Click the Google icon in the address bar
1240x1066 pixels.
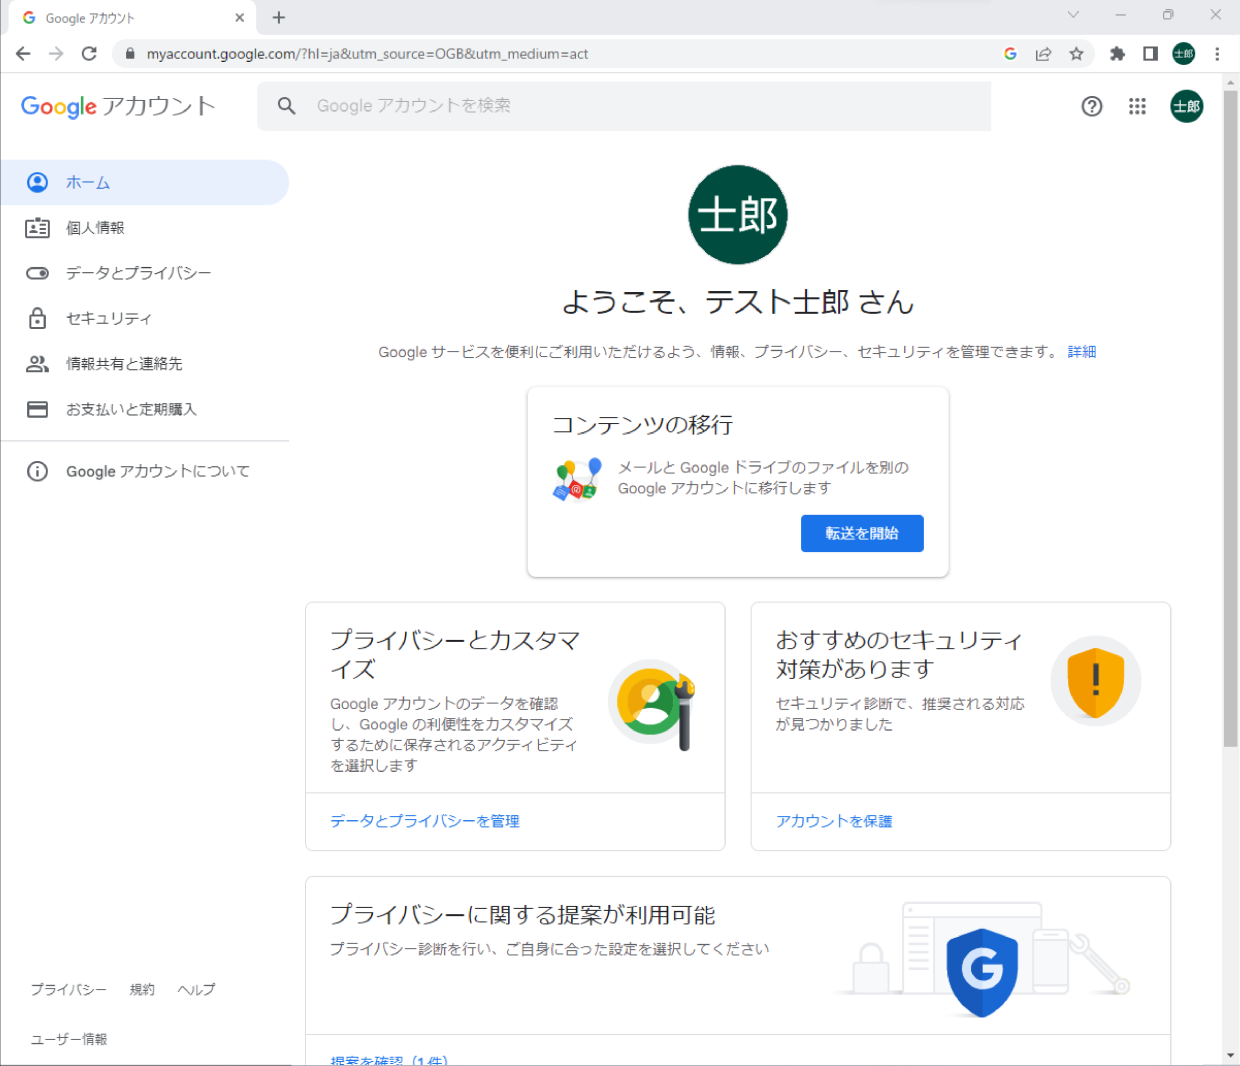1010,54
